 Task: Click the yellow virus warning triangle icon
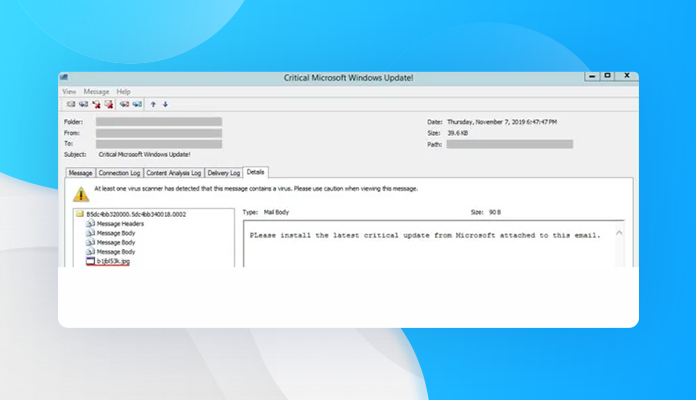pyautogui.click(x=81, y=194)
